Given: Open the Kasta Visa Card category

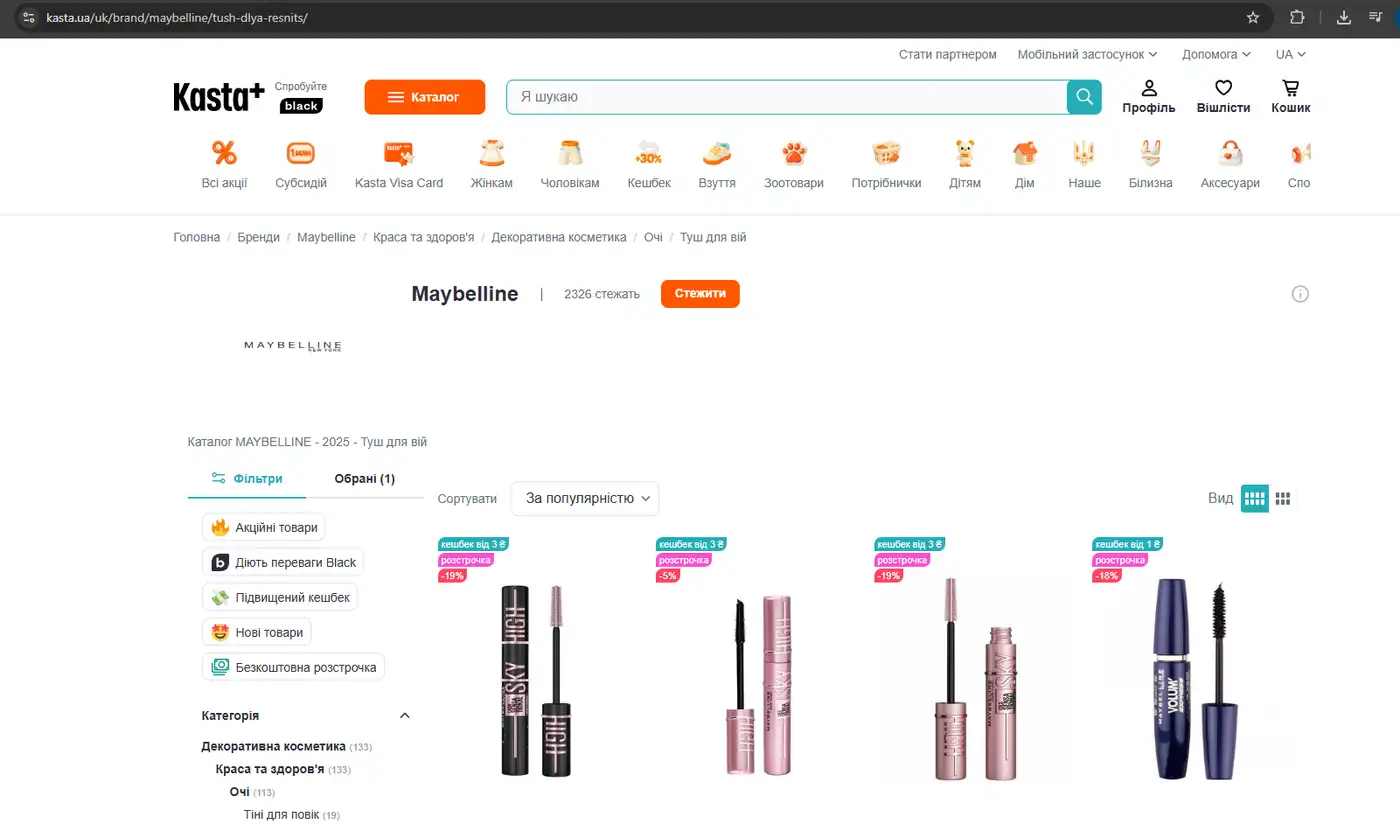Looking at the screenshot, I should (x=399, y=165).
